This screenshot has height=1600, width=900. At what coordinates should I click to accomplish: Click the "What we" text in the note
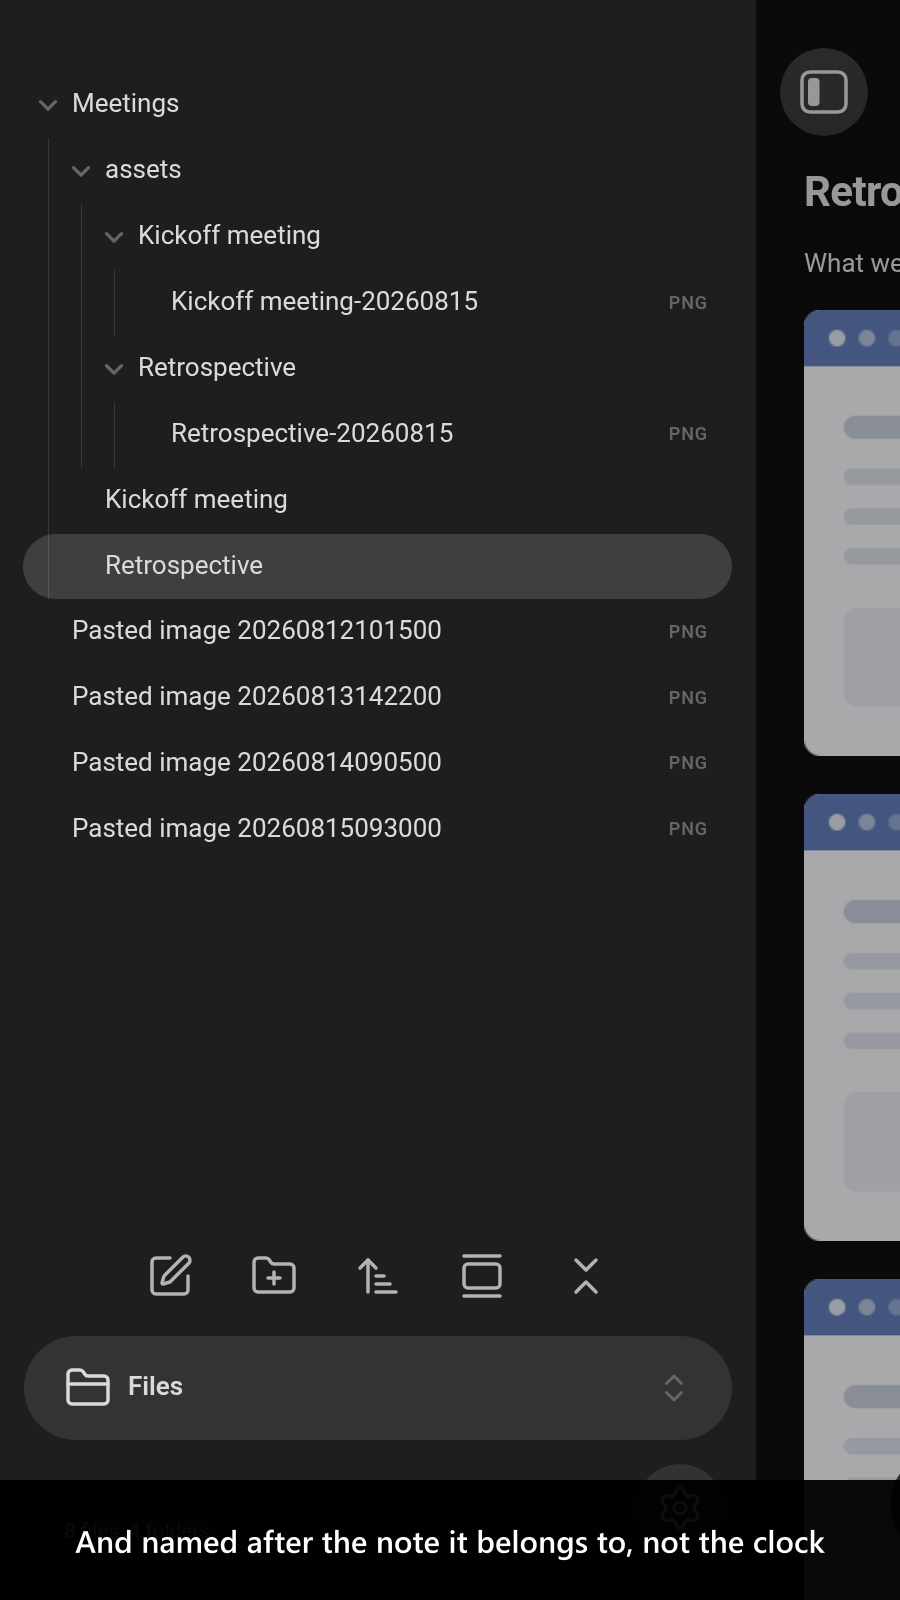coord(852,263)
